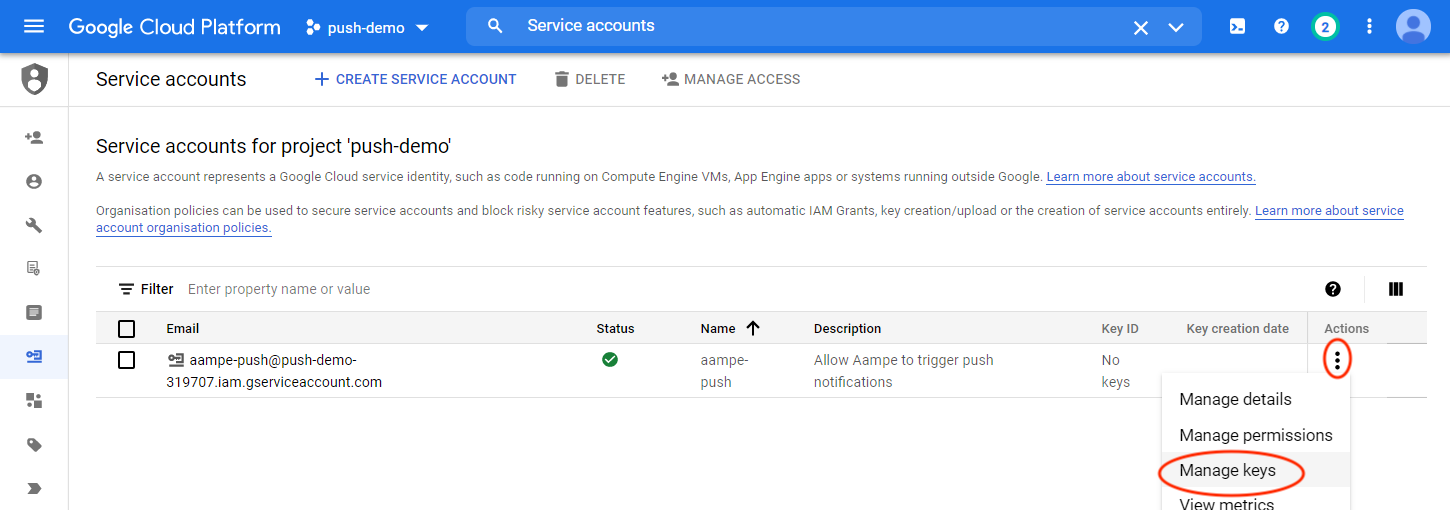The image size is (1450, 510).
Task: Choose Manage details from actions menu
Action: point(1235,399)
